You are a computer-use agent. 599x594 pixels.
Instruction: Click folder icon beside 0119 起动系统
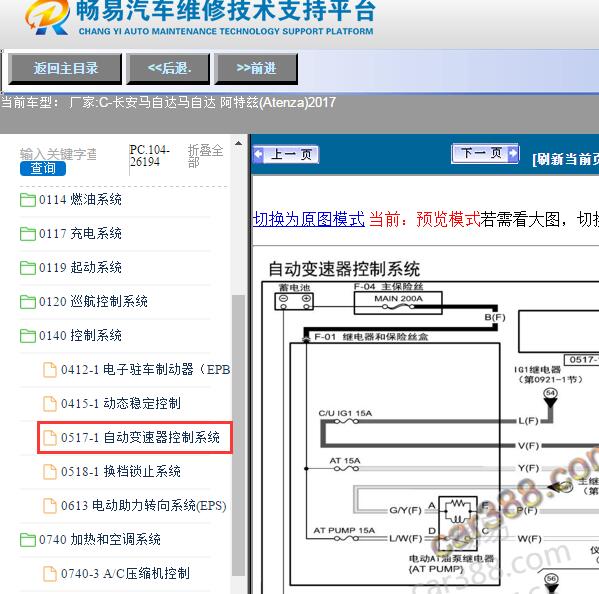(x=28, y=268)
